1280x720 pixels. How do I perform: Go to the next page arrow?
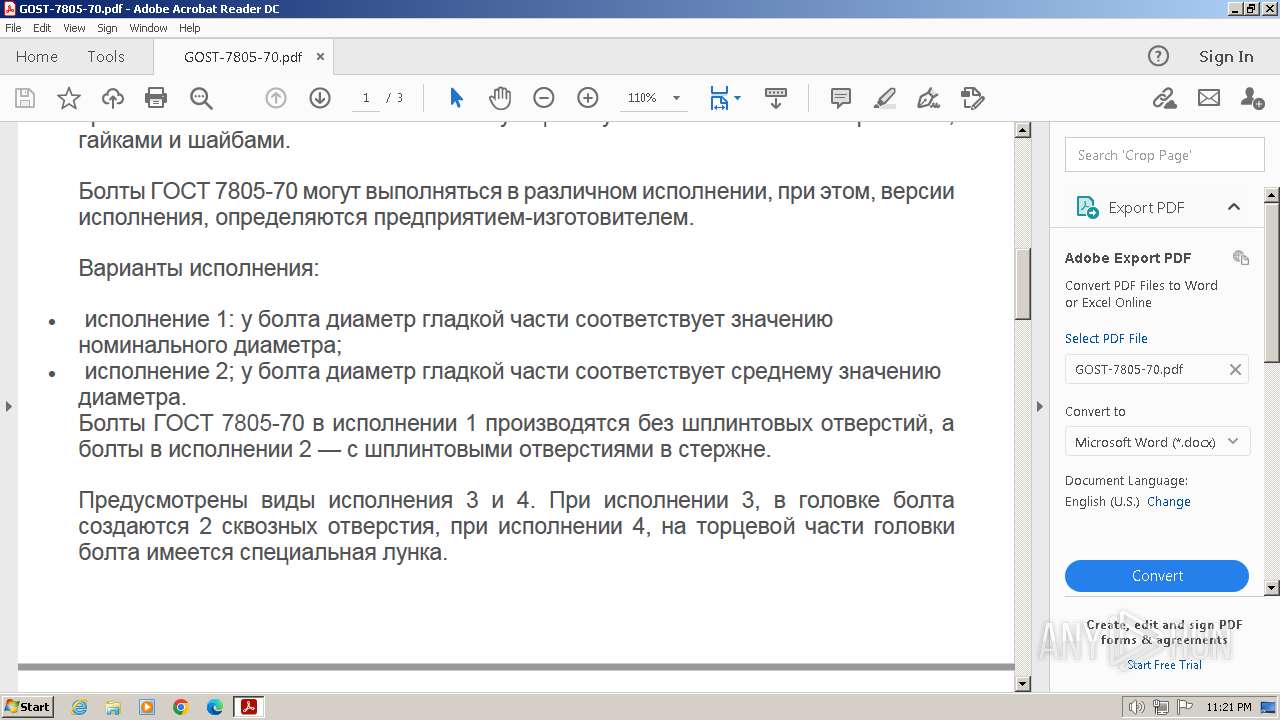coord(320,98)
